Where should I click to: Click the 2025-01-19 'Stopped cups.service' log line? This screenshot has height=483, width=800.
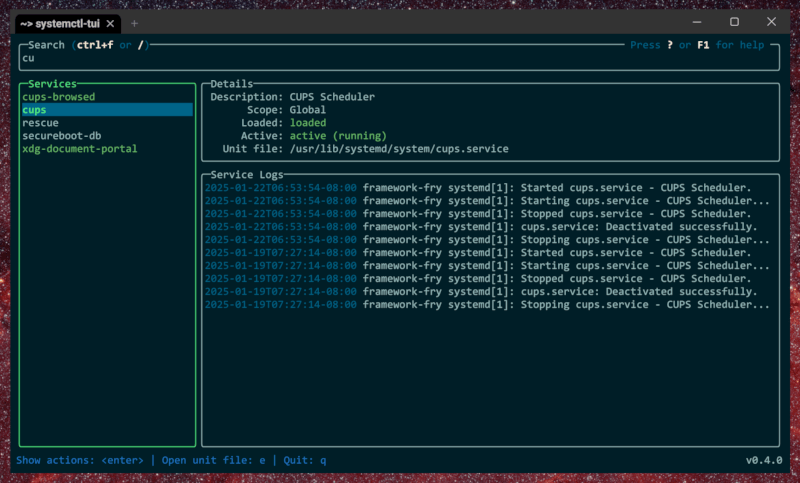pyautogui.click(x=478, y=279)
